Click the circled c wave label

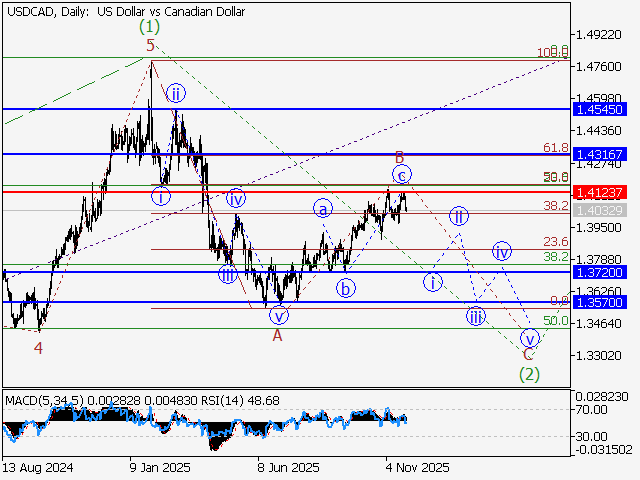click(402, 175)
